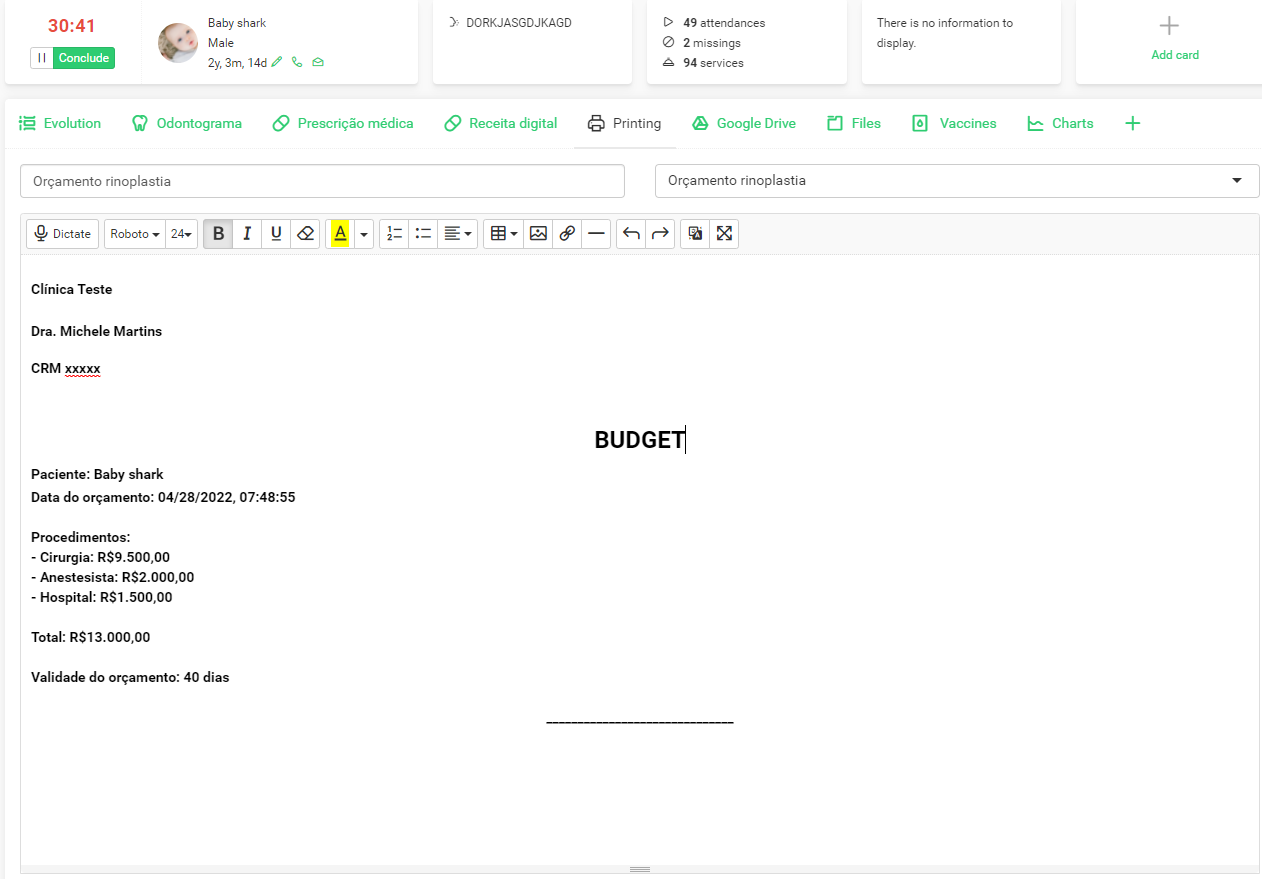Click the pencil edit patient icon
Viewport: 1262px width, 879px height.
(x=277, y=62)
